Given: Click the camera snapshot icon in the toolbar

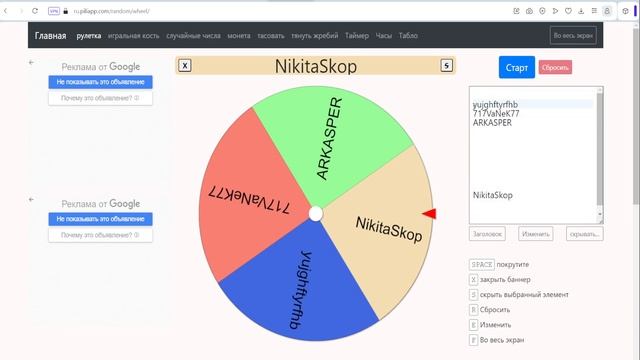Looking at the screenshot, I should (x=529, y=11).
